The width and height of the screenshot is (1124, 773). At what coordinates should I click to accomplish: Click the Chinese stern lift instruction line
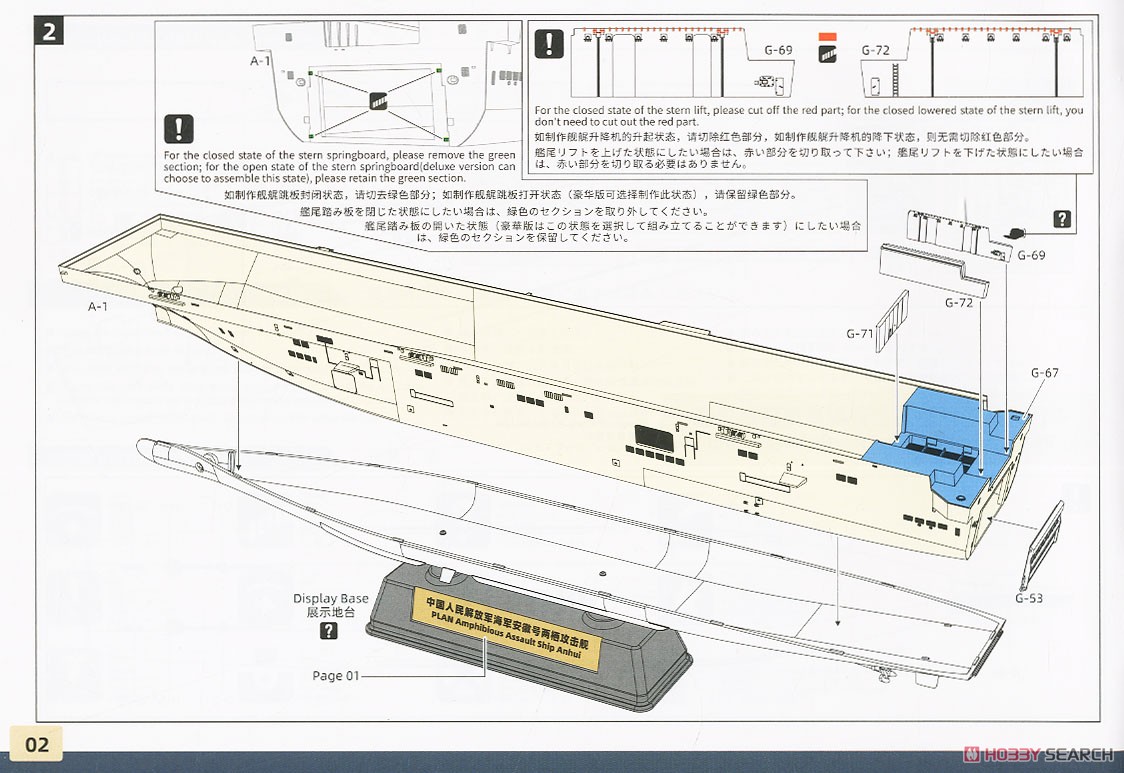point(783,137)
